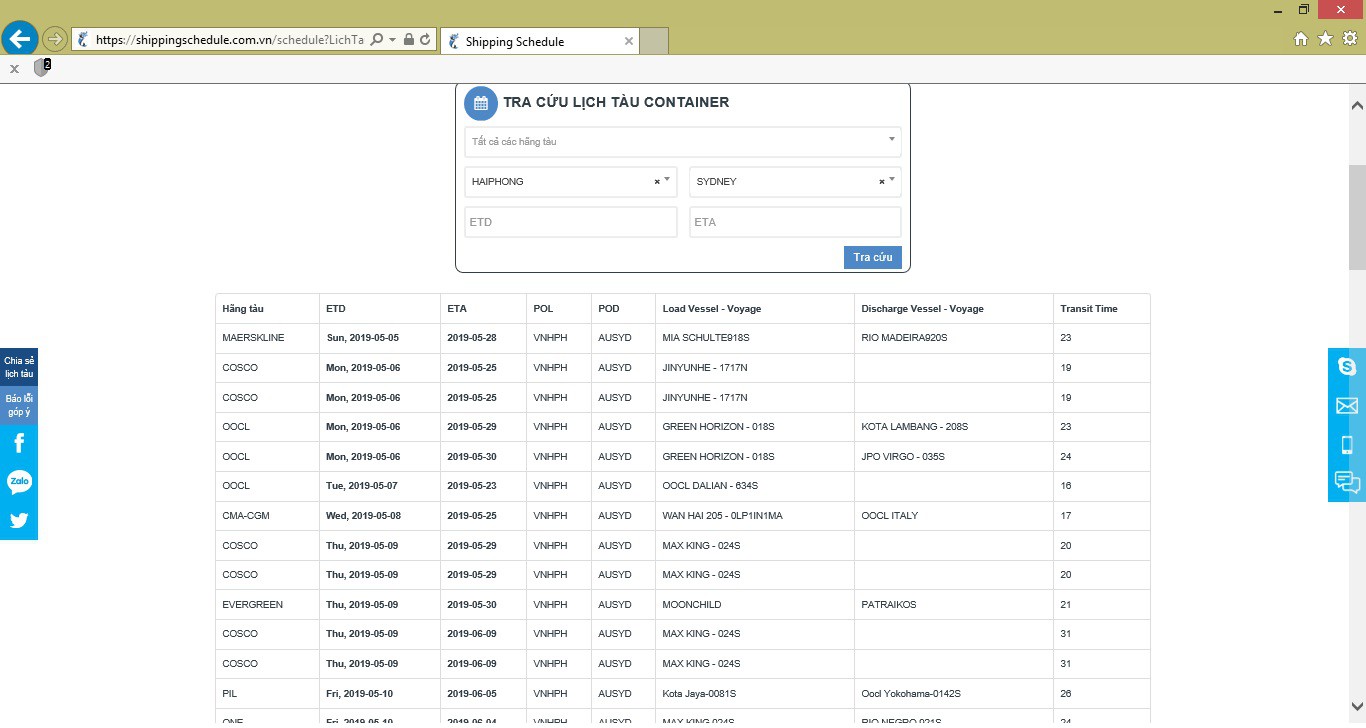Clear the HAIPHONG selection with x
This screenshot has height=728, width=1366.
coord(657,182)
